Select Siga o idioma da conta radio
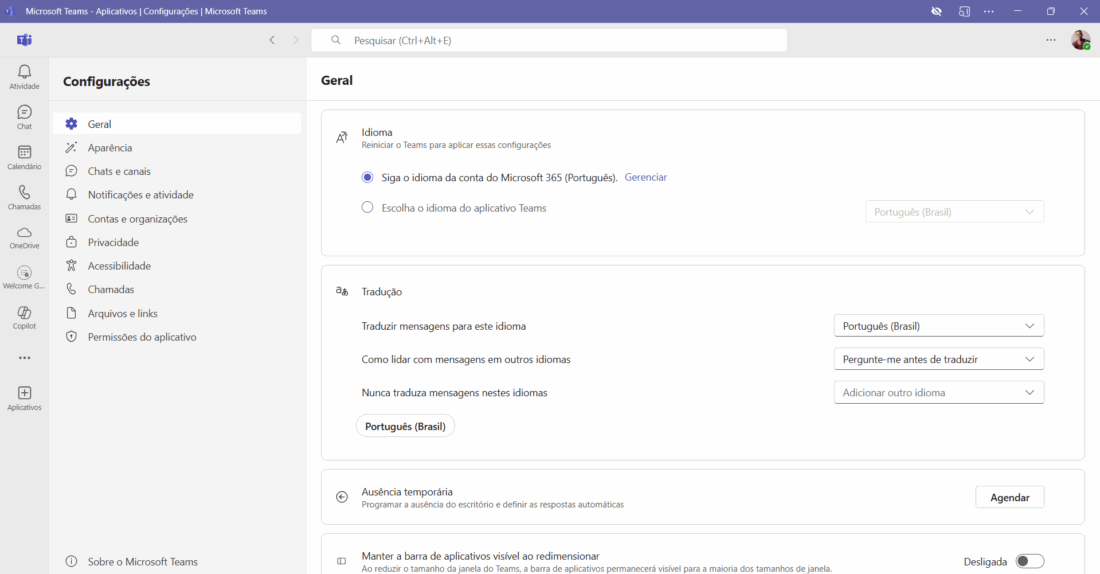 (368, 178)
